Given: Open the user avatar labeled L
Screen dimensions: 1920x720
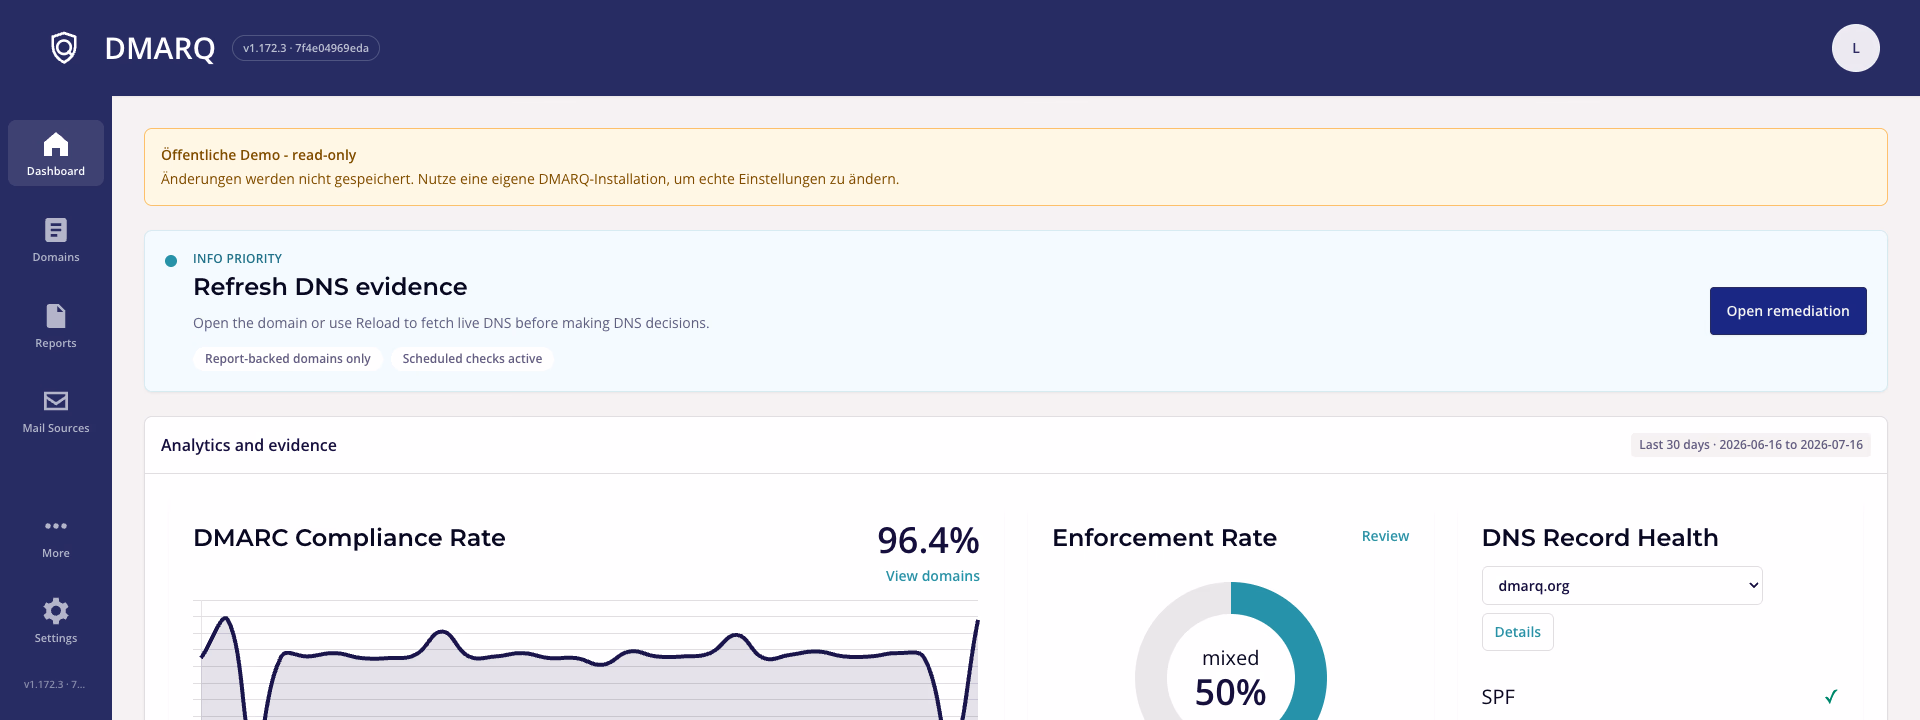Looking at the screenshot, I should 1855,48.
